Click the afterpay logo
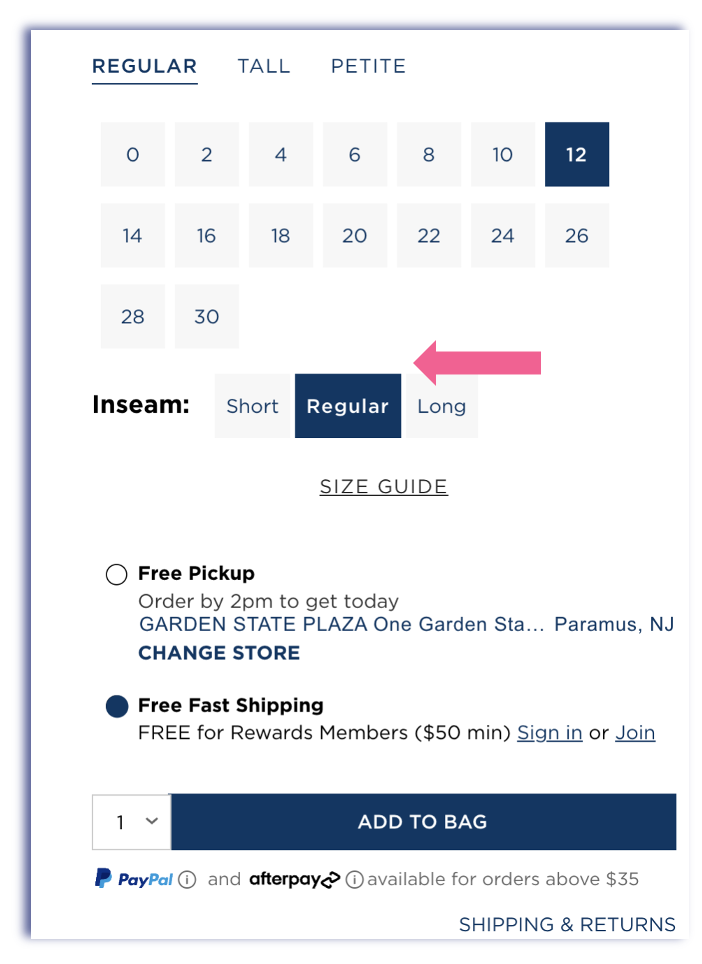This screenshot has height=964, width=702. click(x=294, y=880)
